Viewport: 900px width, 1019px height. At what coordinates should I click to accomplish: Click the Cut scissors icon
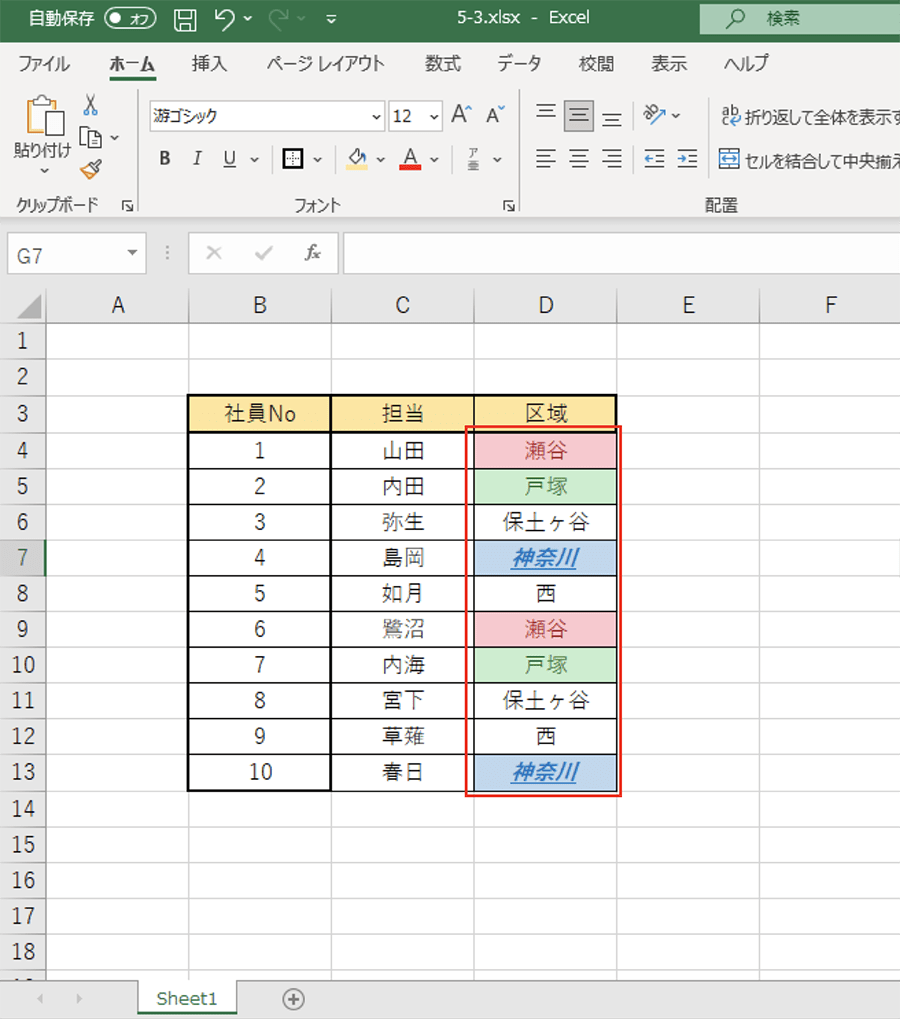pyautogui.click(x=90, y=104)
